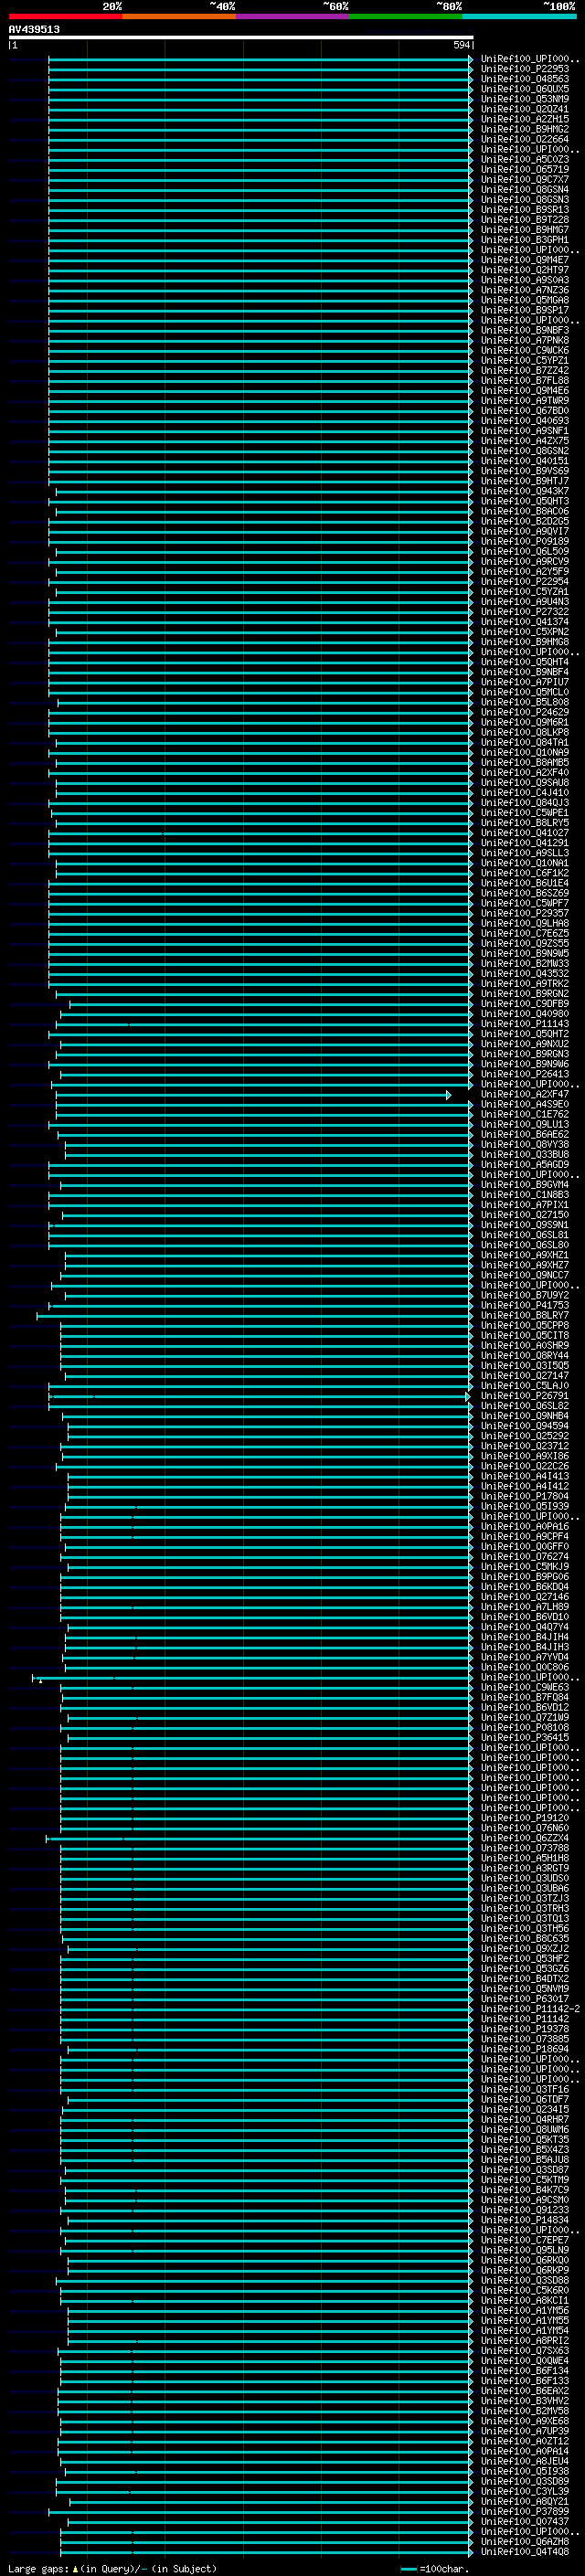This screenshot has height=2576, width=585.
Task: Choose the UniRef100_B7FL88 entry
Action: click(525, 381)
